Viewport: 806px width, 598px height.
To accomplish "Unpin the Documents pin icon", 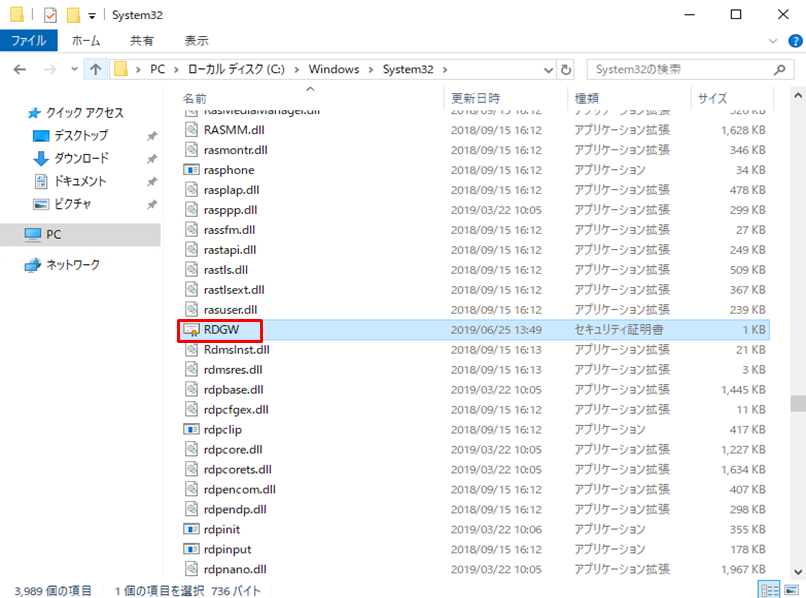I will coord(152,182).
